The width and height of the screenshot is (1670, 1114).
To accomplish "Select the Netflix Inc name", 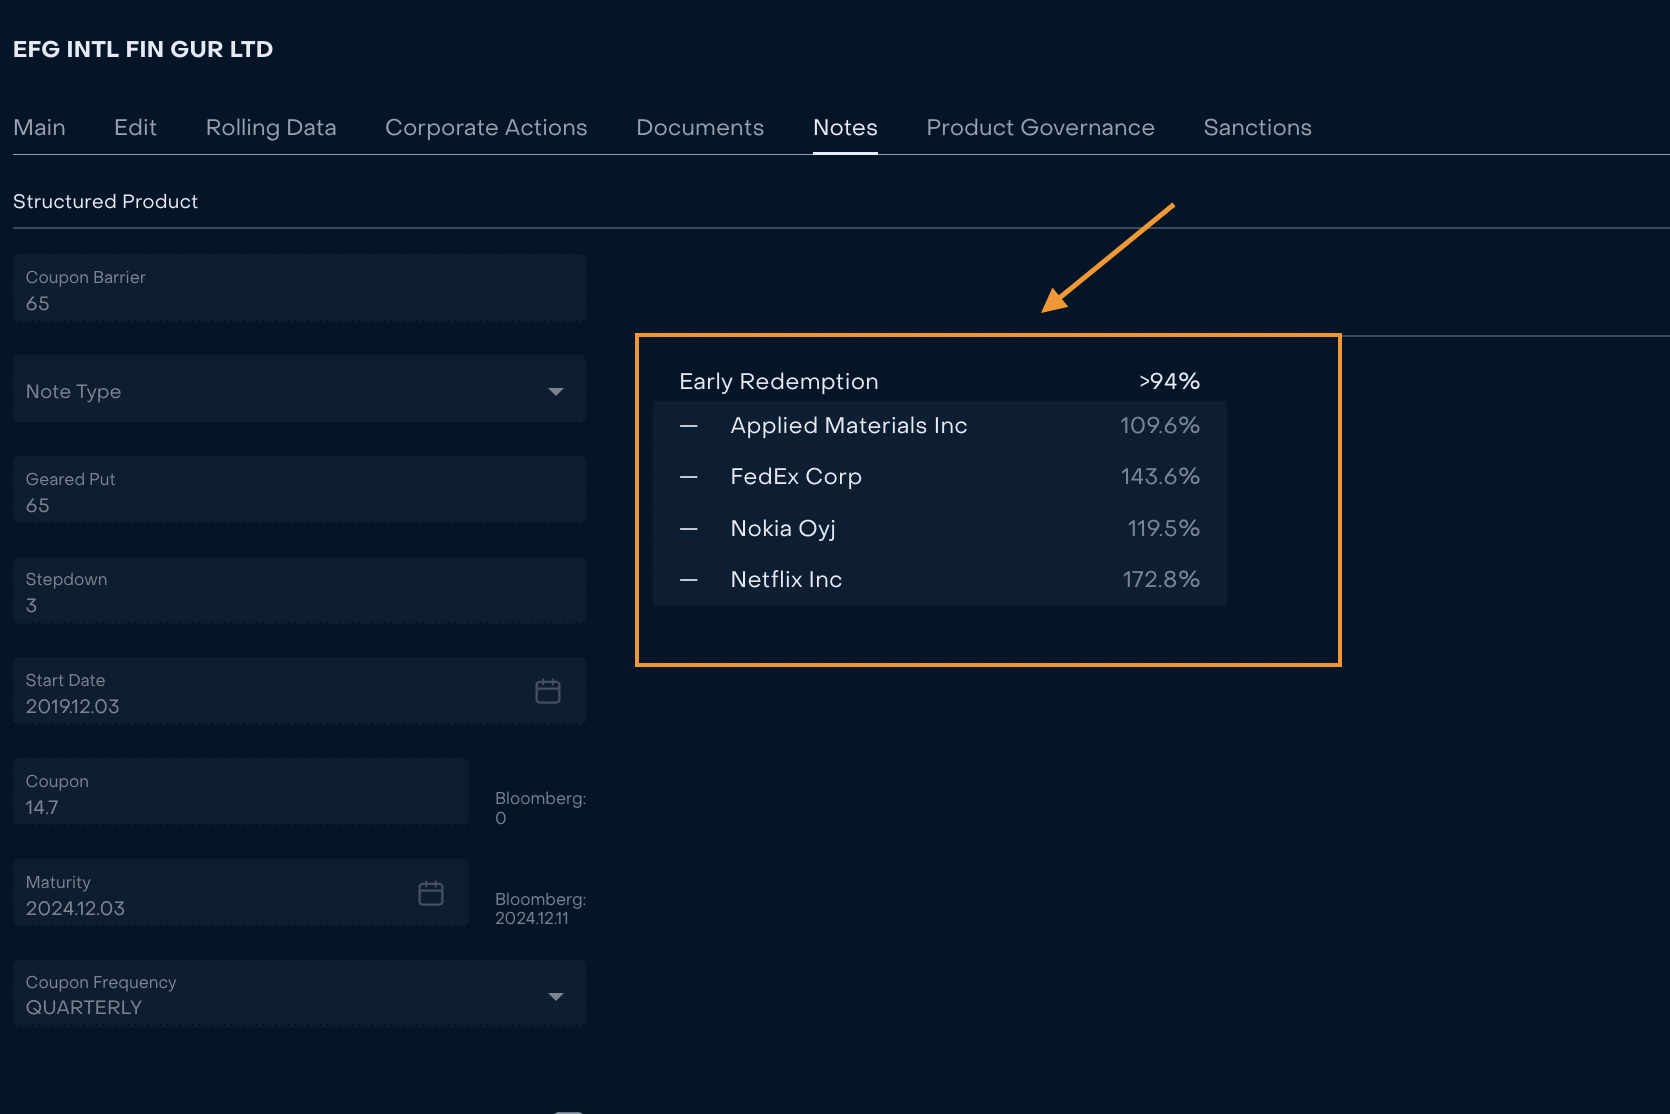I will tap(786, 580).
